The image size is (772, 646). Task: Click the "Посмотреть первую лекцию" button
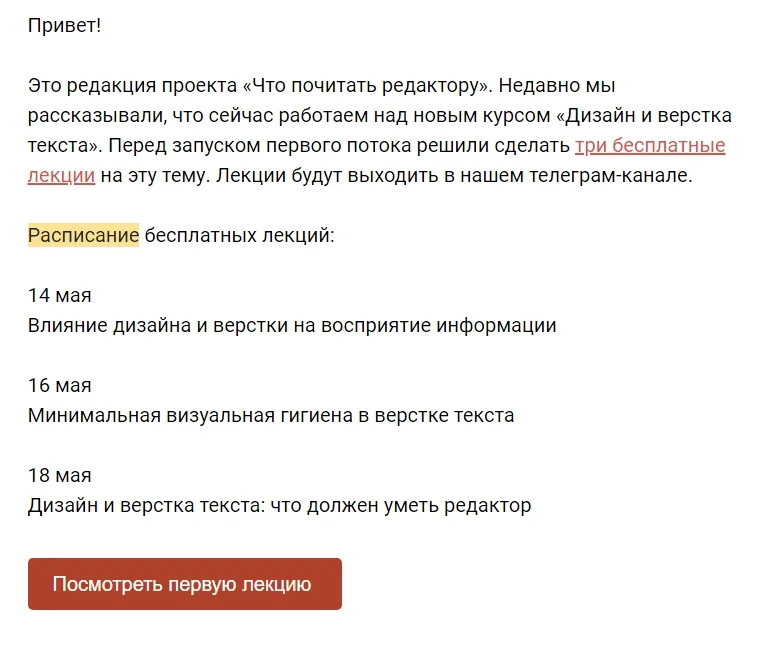(184, 584)
